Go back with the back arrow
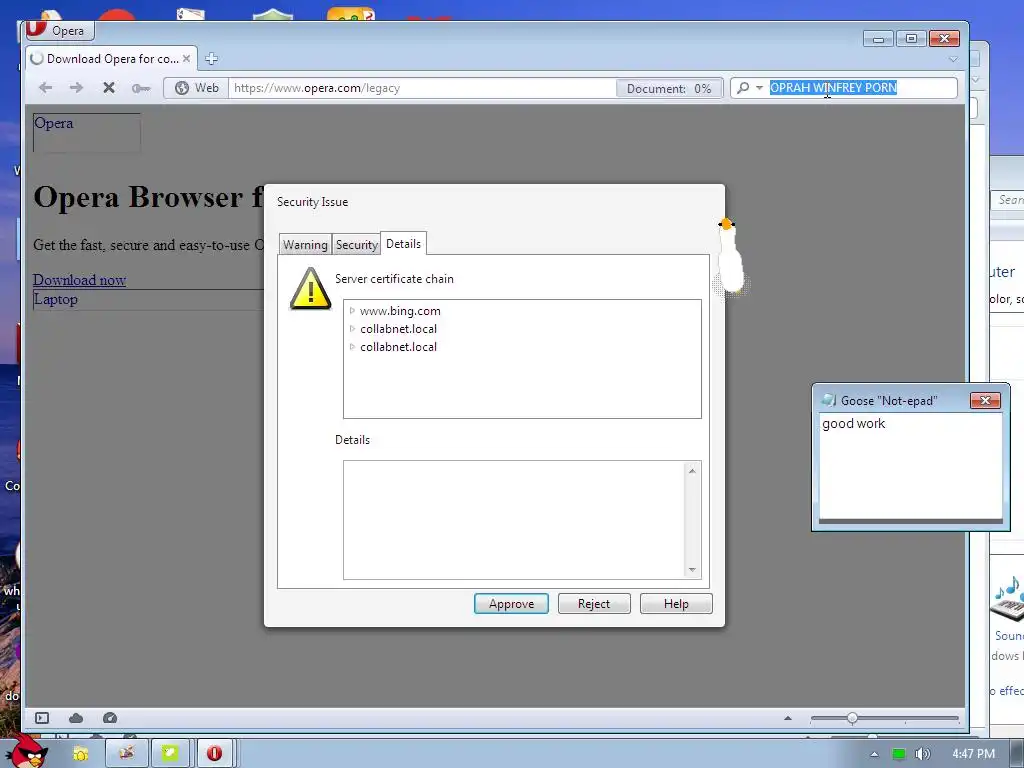The image size is (1024, 768). click(45, 88)
